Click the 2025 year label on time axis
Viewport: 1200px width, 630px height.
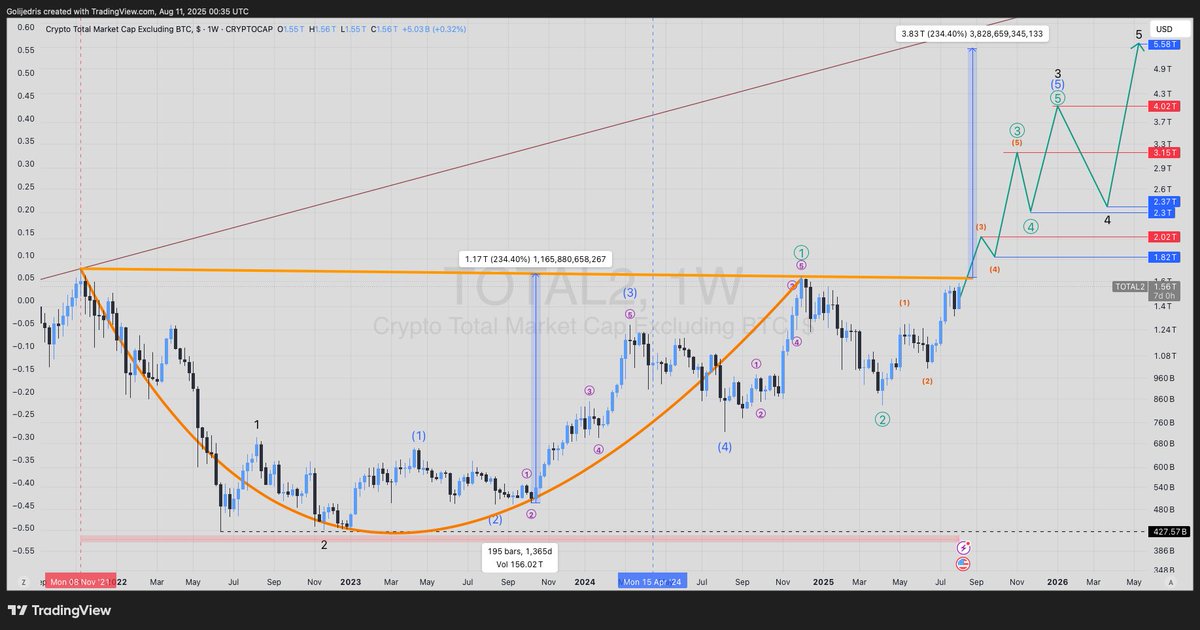click(x=824, y=581)
